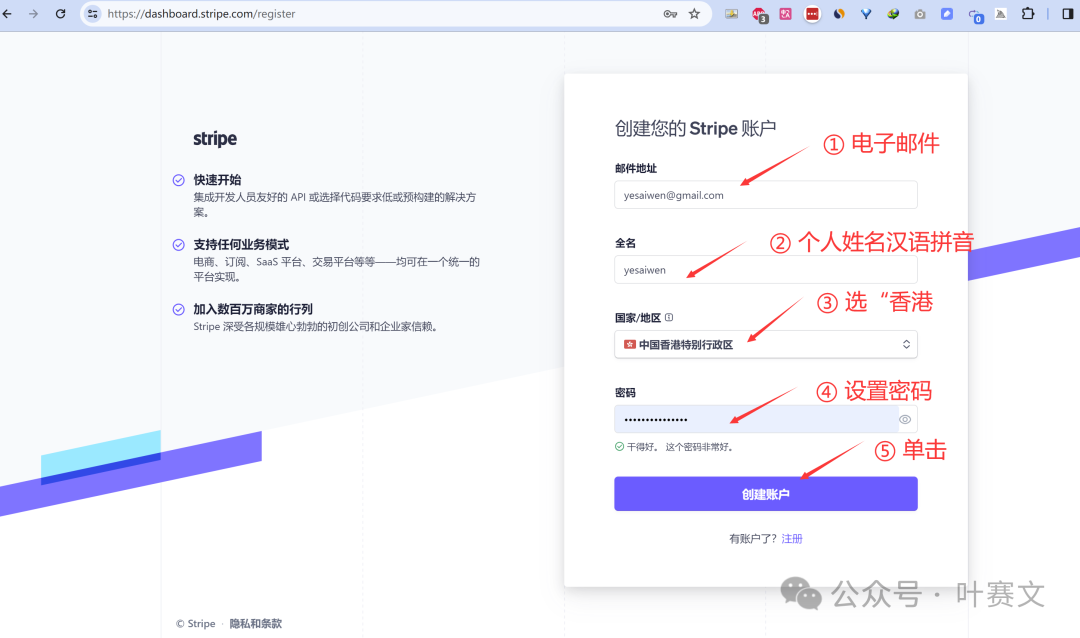The width and height of the screenshot is (1080, 638).
Task: Click the AdBlock extension icon
Action: click(x=760, y=14)
